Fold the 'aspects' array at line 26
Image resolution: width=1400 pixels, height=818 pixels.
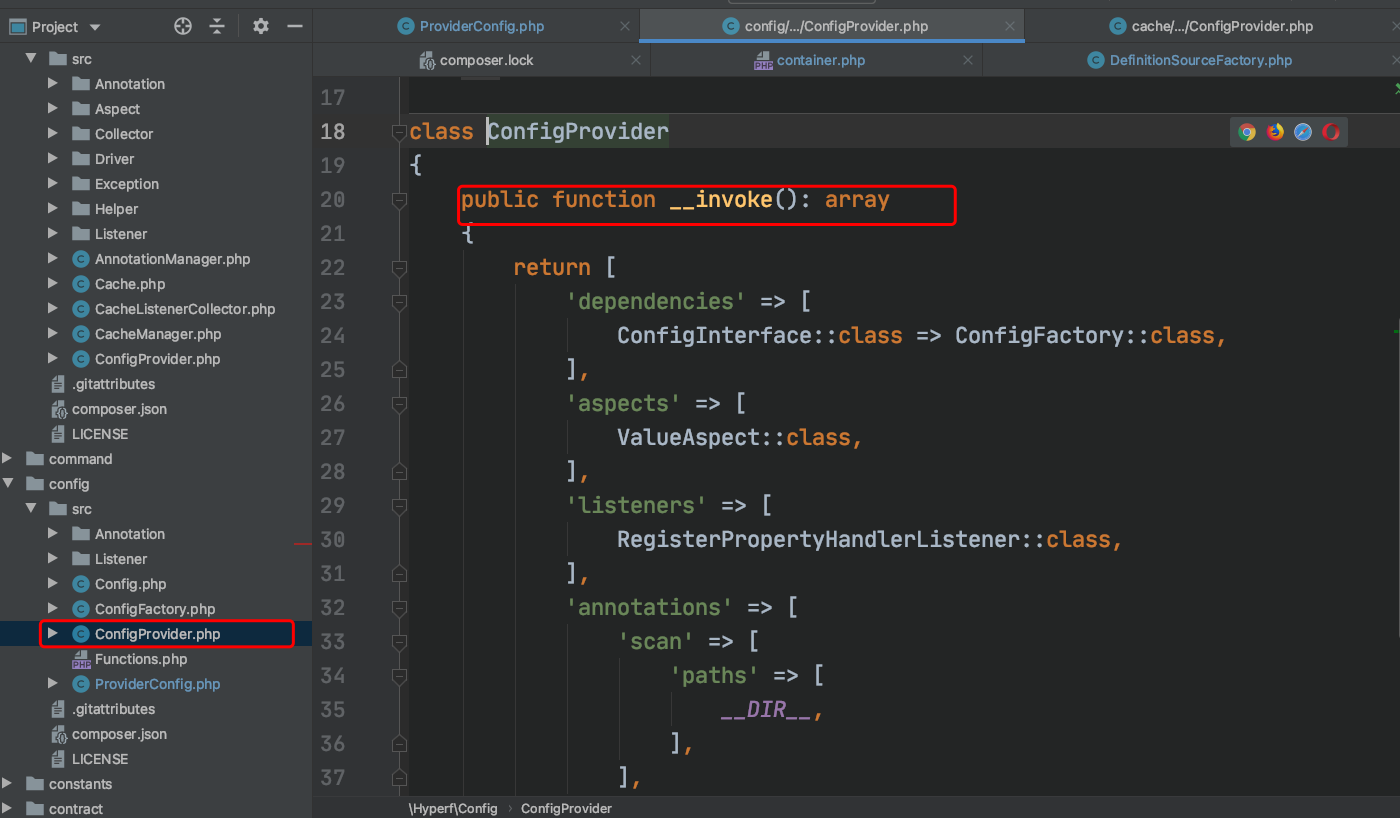[399, 404]
